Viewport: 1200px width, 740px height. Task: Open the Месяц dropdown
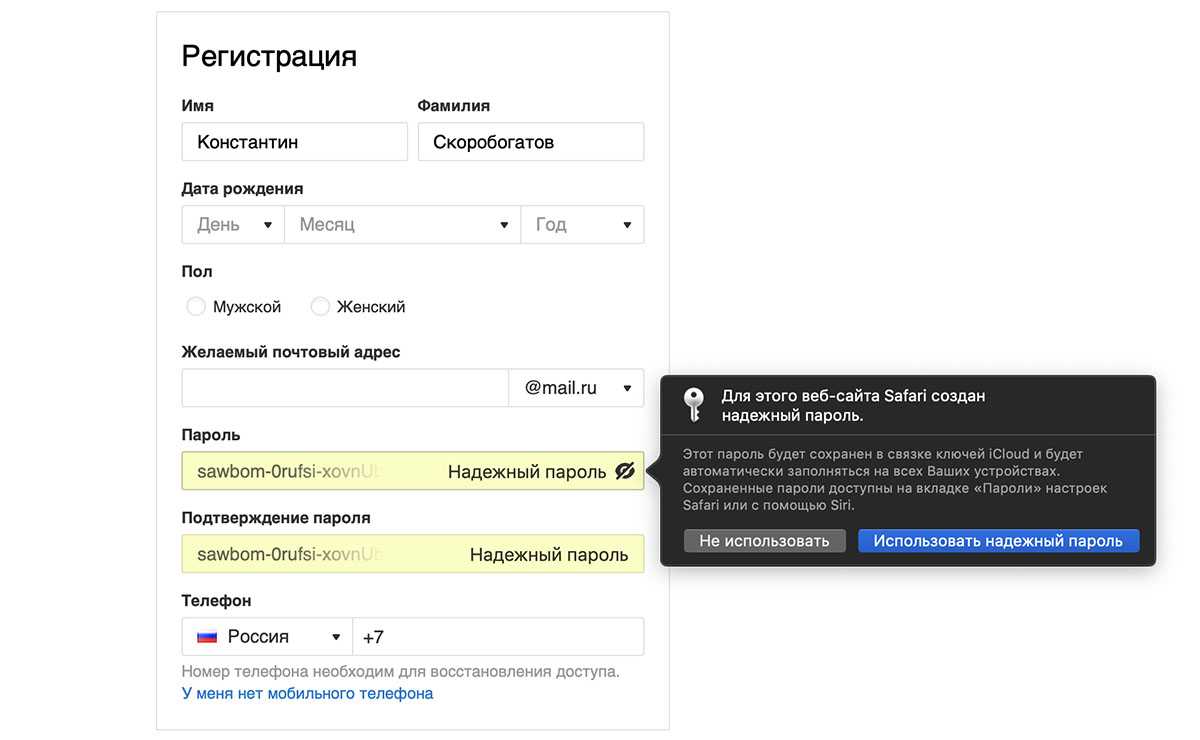(x=402, y=225)
